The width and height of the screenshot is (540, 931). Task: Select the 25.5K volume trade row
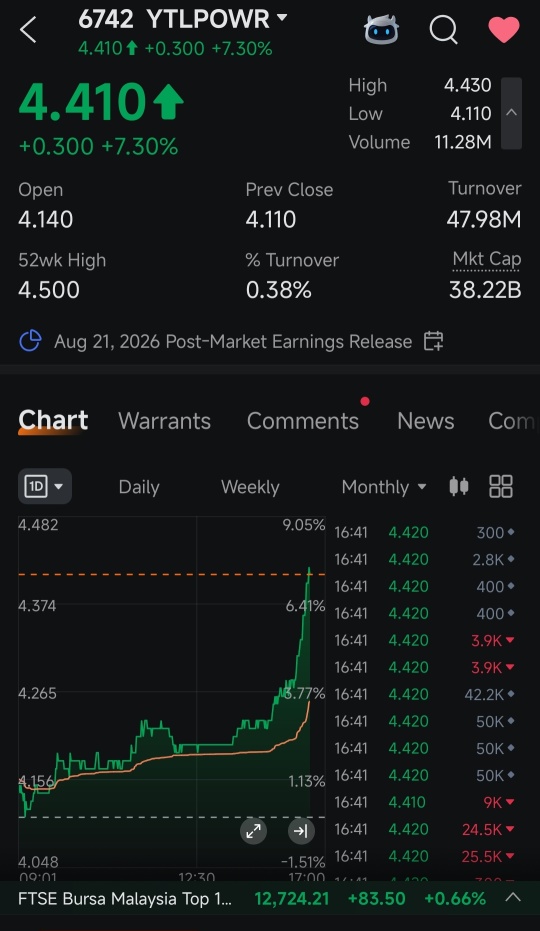point(425,856)
